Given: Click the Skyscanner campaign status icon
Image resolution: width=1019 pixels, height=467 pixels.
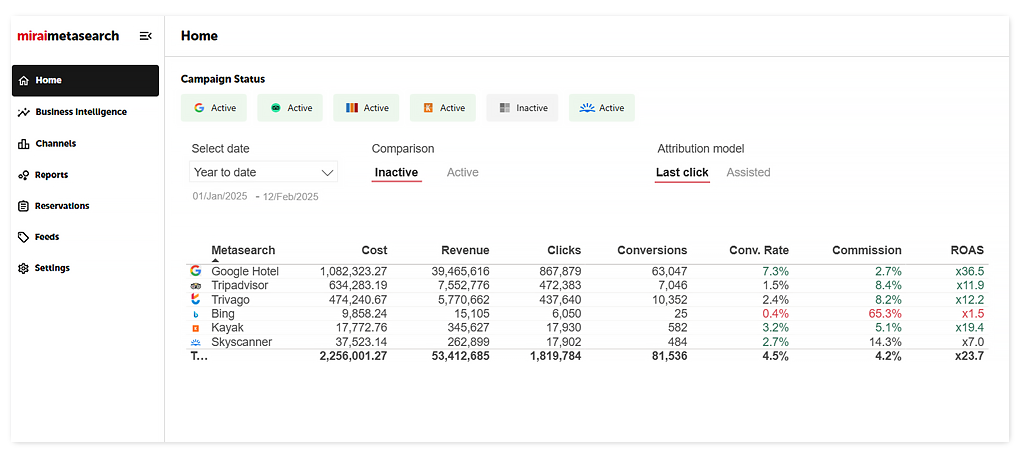Looking at the screenshot, I should click(x=587, y=108).
